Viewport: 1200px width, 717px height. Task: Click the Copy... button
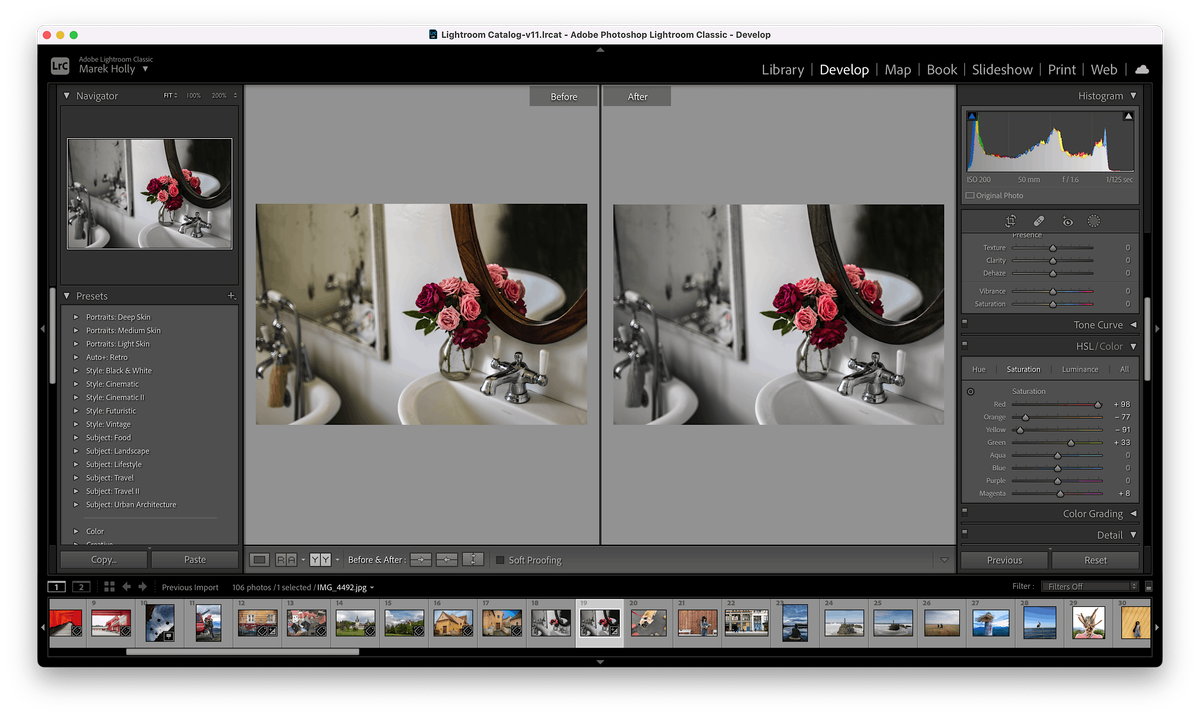pyautogui.click(x=102, y=559)
